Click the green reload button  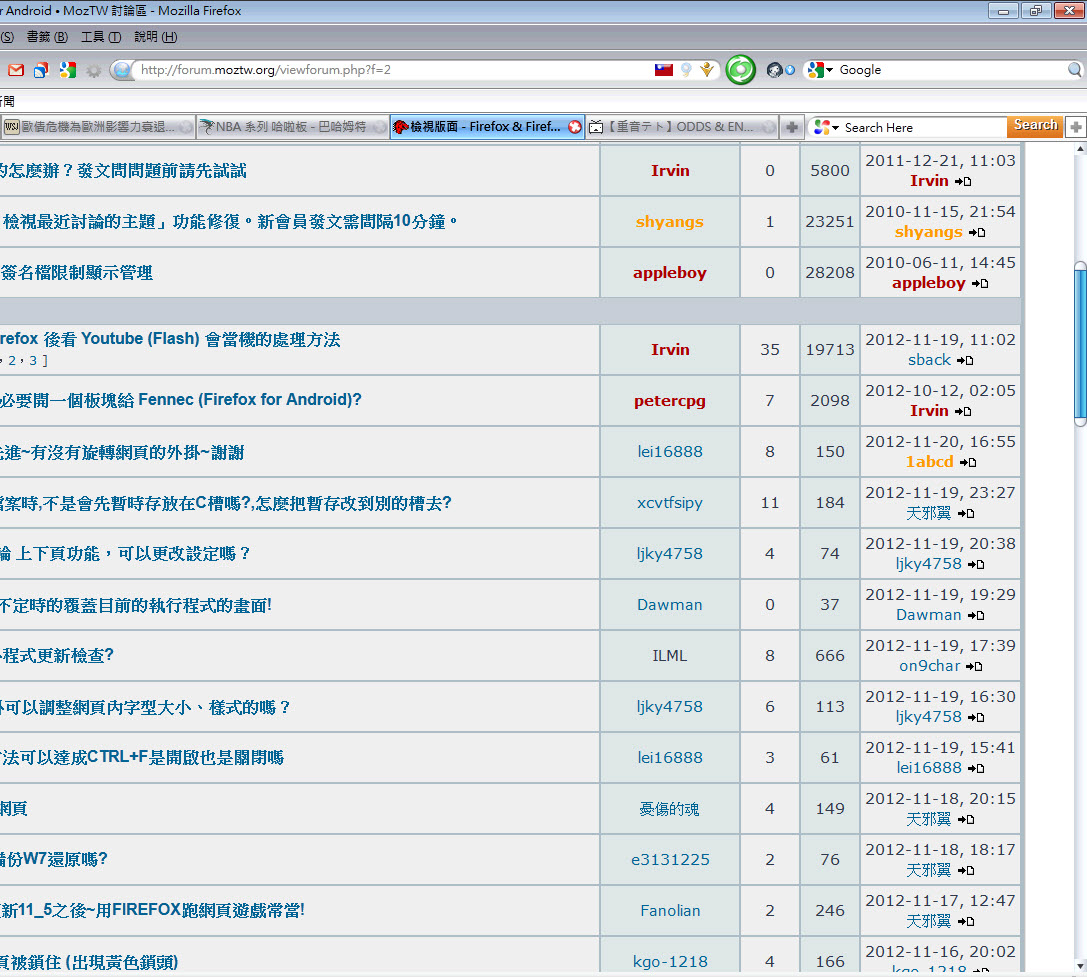tap(740, 70)
